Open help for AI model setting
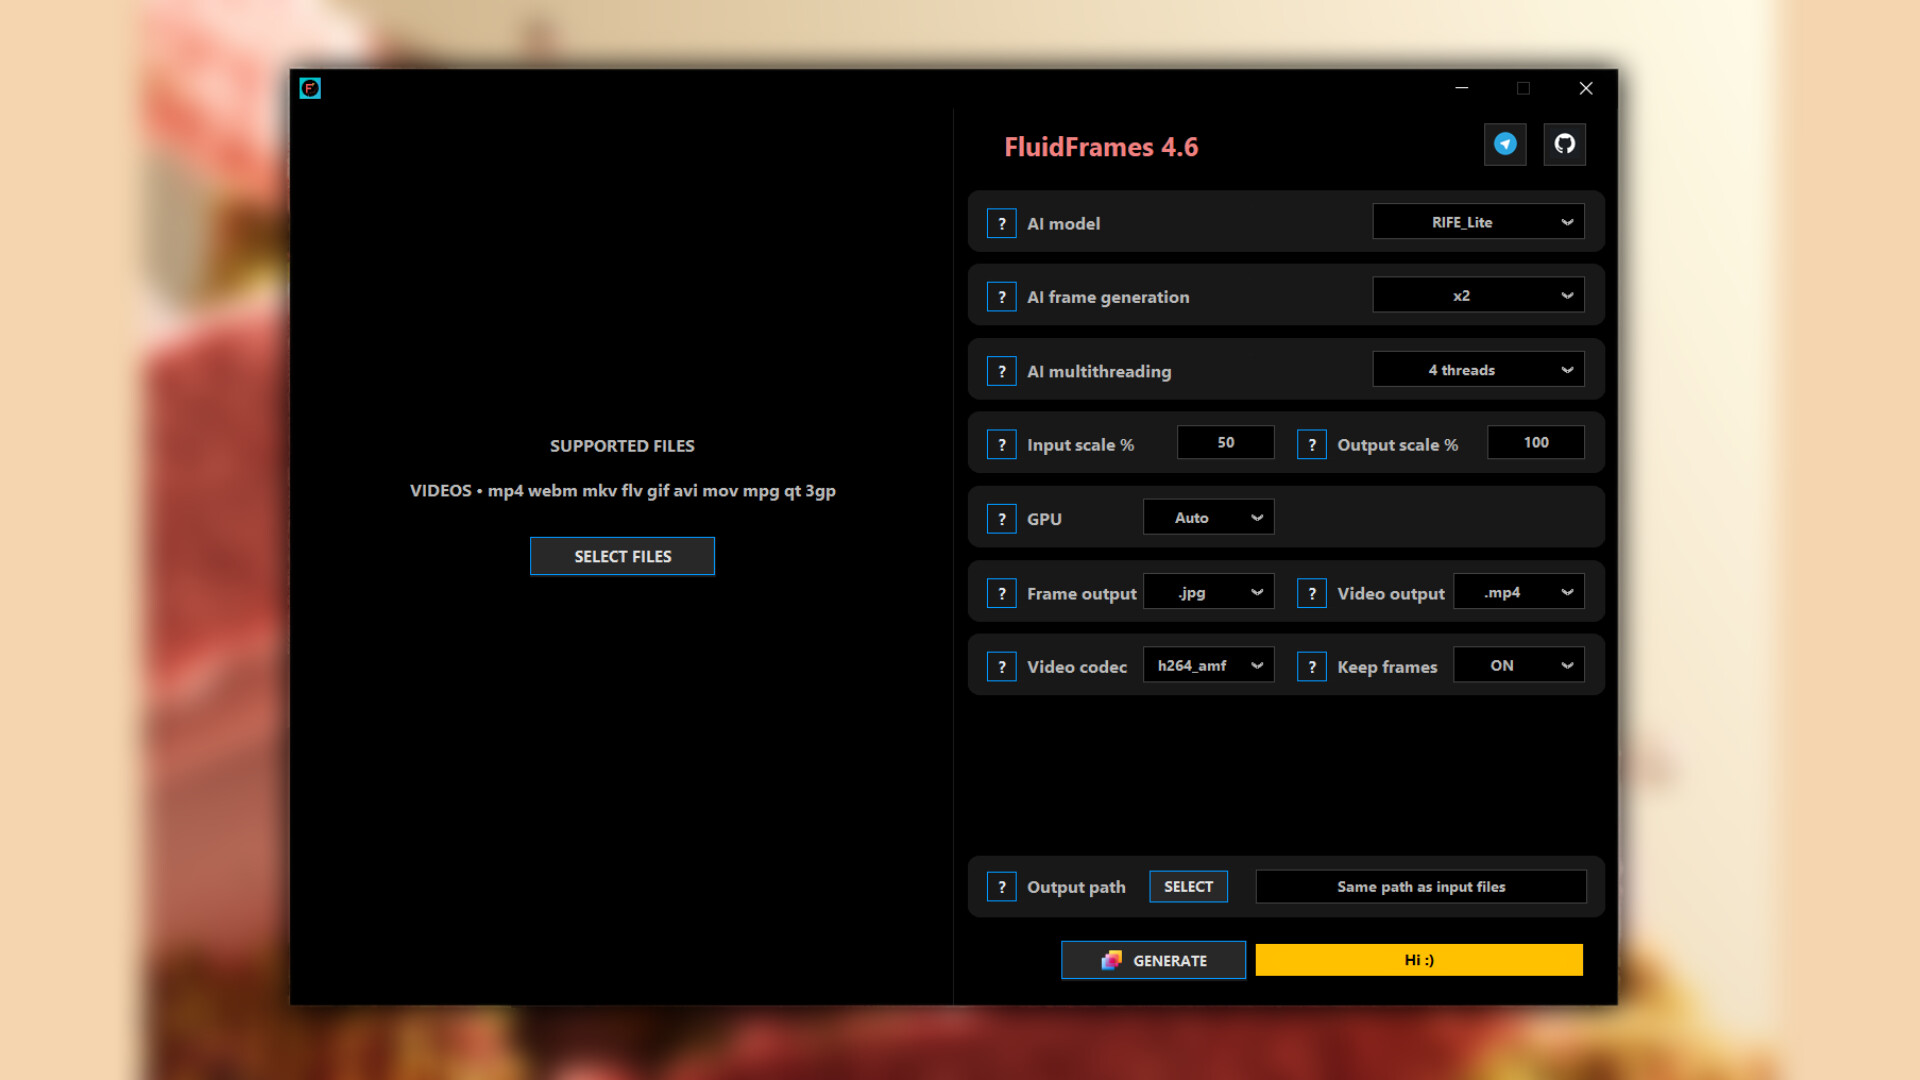 click(1002, 223)
